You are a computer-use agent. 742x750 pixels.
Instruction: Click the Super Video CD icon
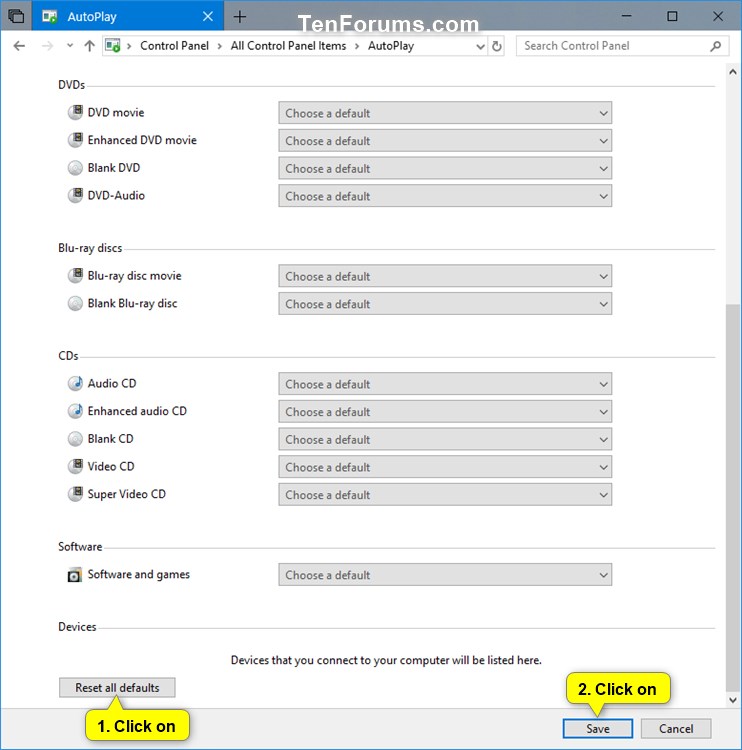pyautogui.click(x=75, y=494)
